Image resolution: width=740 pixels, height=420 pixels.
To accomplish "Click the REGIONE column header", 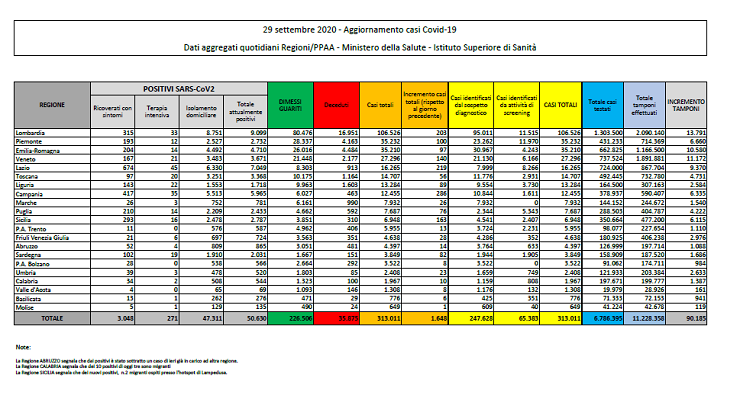I will pos(52,104).
